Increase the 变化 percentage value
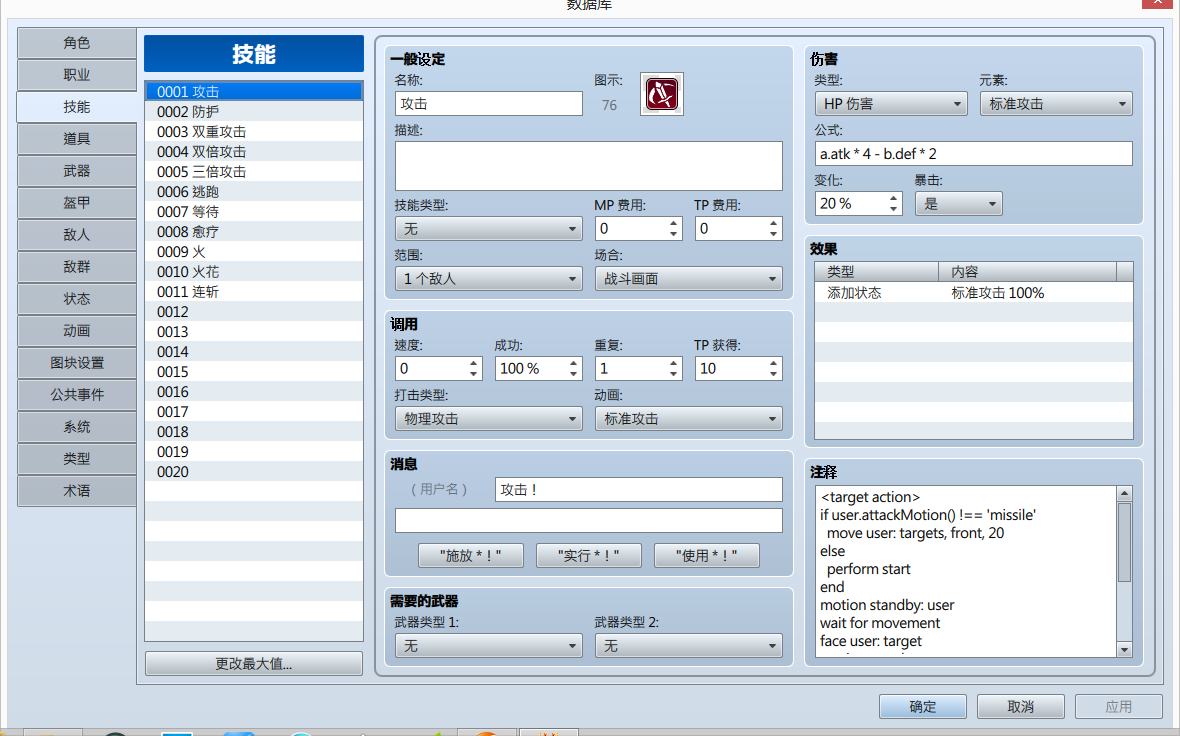The width and height of the screenshot is (1180, 736). [x=893, y=198]
